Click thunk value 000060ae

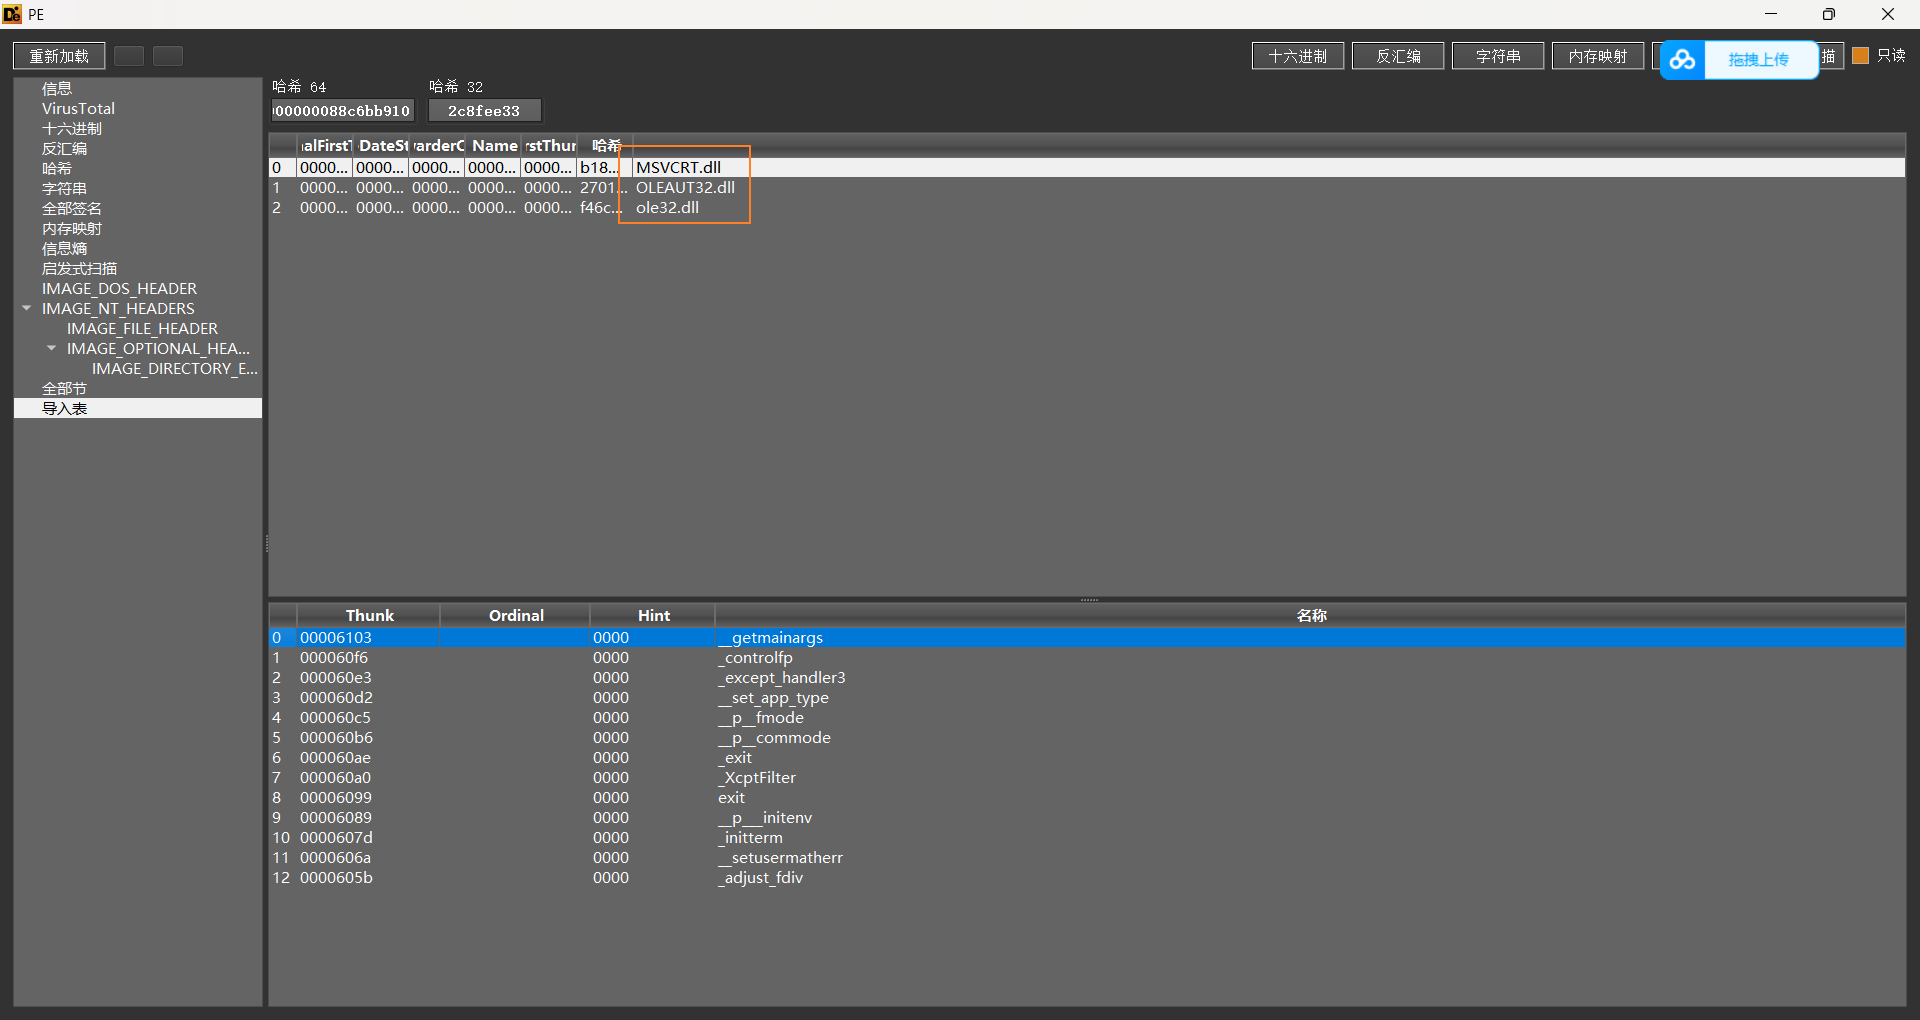335,757
